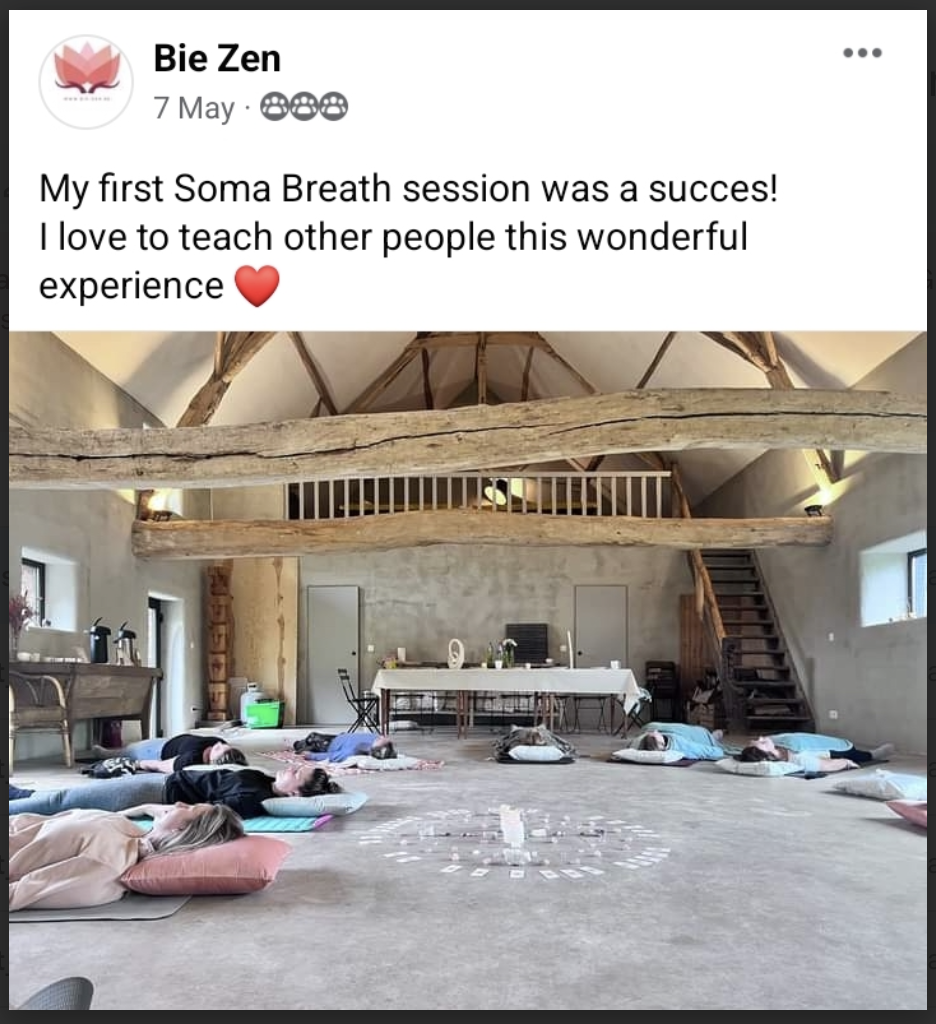
Task: Open the three-dot post options menu
Action: (x=862, y=53)
